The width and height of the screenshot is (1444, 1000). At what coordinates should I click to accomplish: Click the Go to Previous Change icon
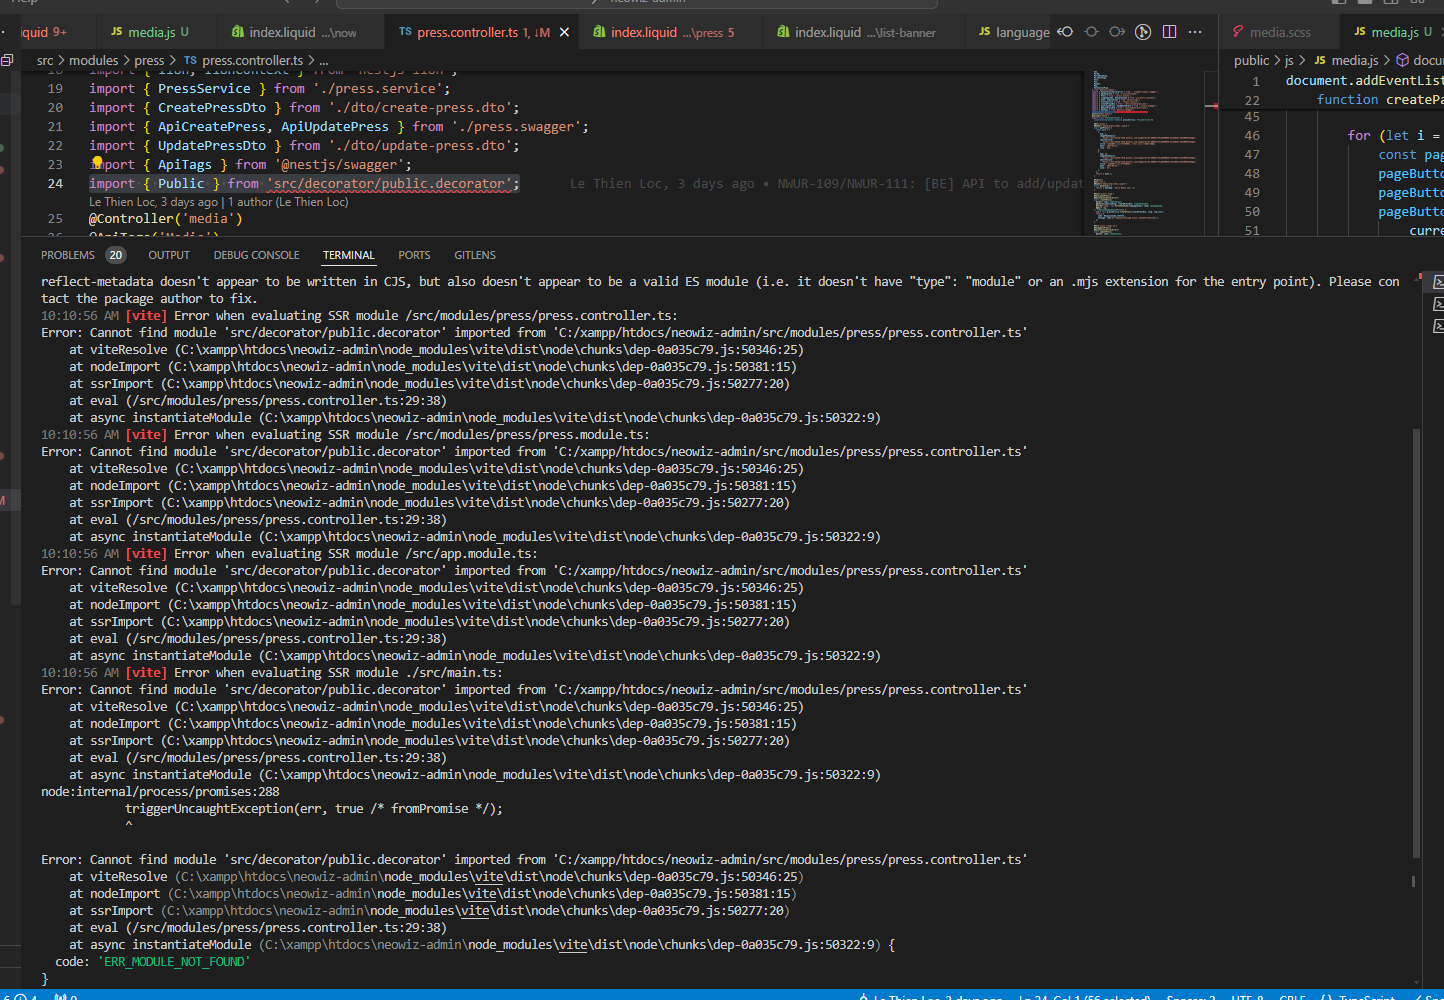tap(1065, 32)
